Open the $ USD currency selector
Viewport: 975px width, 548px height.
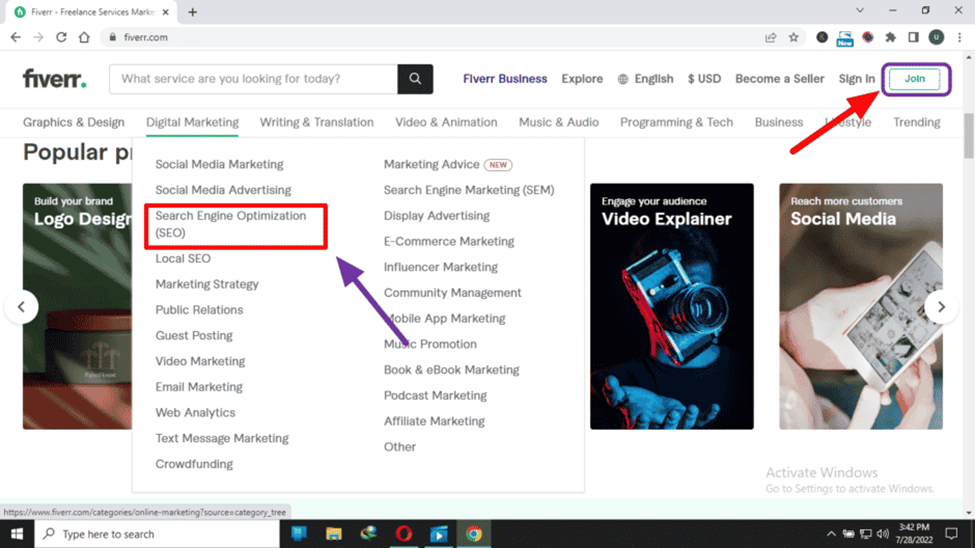704,79
